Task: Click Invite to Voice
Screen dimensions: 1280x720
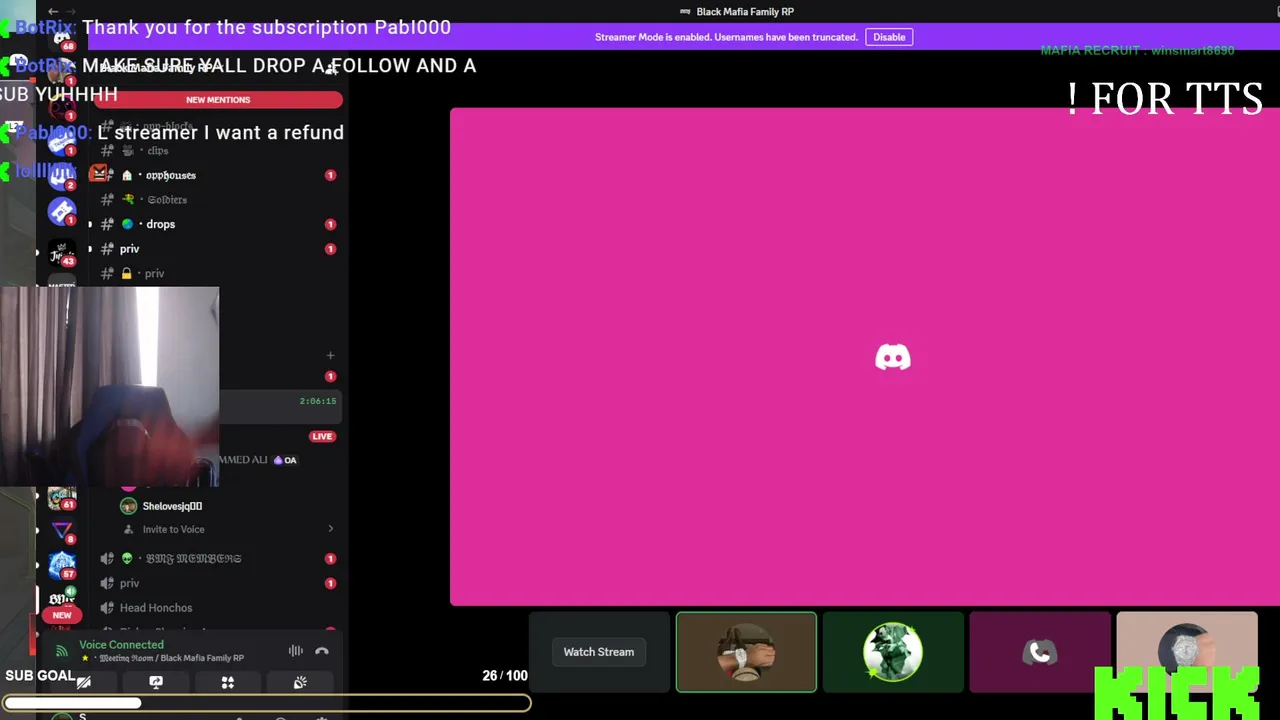Action: tap(173, 529)
